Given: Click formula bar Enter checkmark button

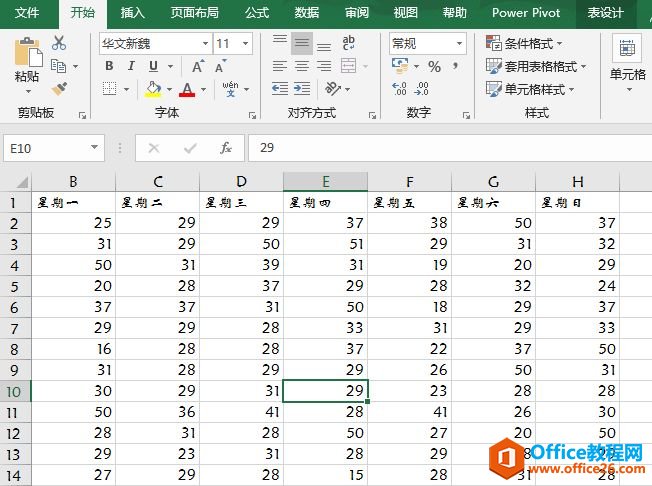Looking at the screenshot, I should [x=190, y=148].
